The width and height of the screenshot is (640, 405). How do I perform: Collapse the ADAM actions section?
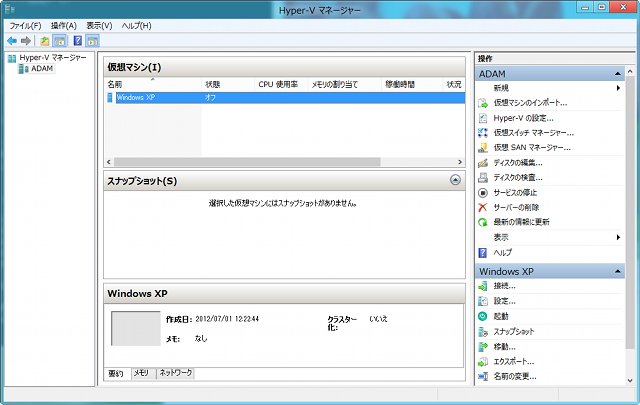point(618,74)
